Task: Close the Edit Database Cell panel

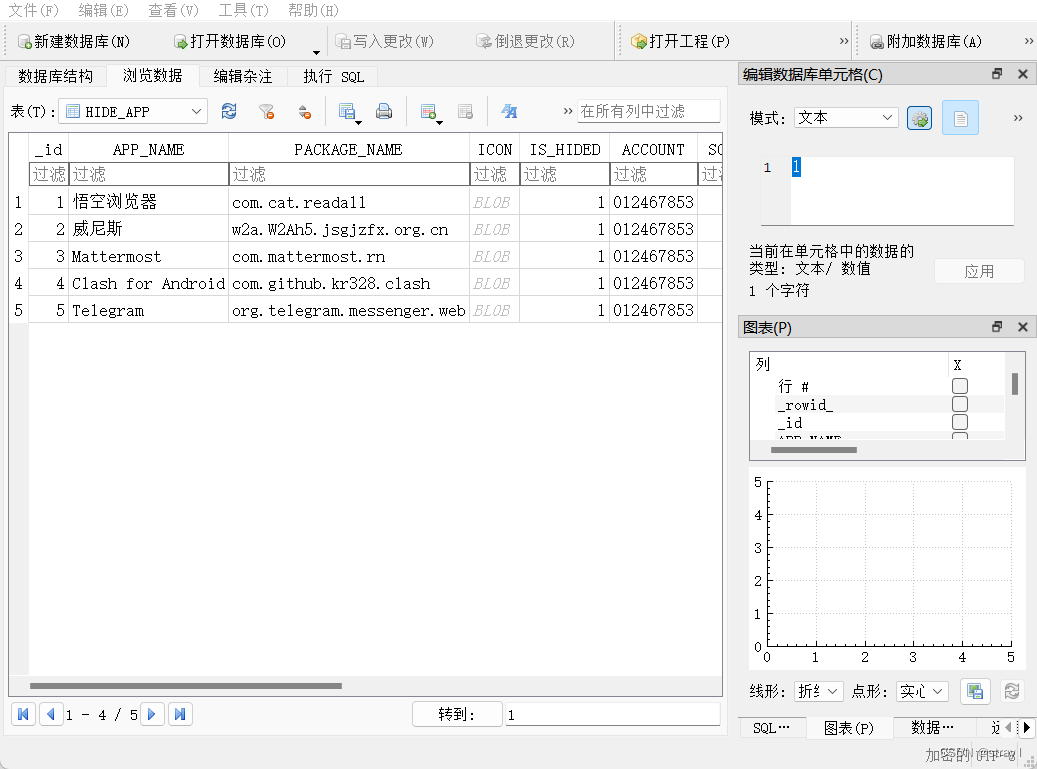Action: 1022,74
